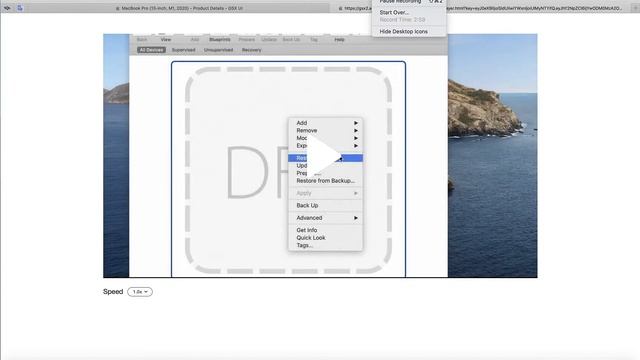This screenshot has width=640, height=360.
Task: Click Tag in the Configurator toolbar
Action: [x=314, y=40]
